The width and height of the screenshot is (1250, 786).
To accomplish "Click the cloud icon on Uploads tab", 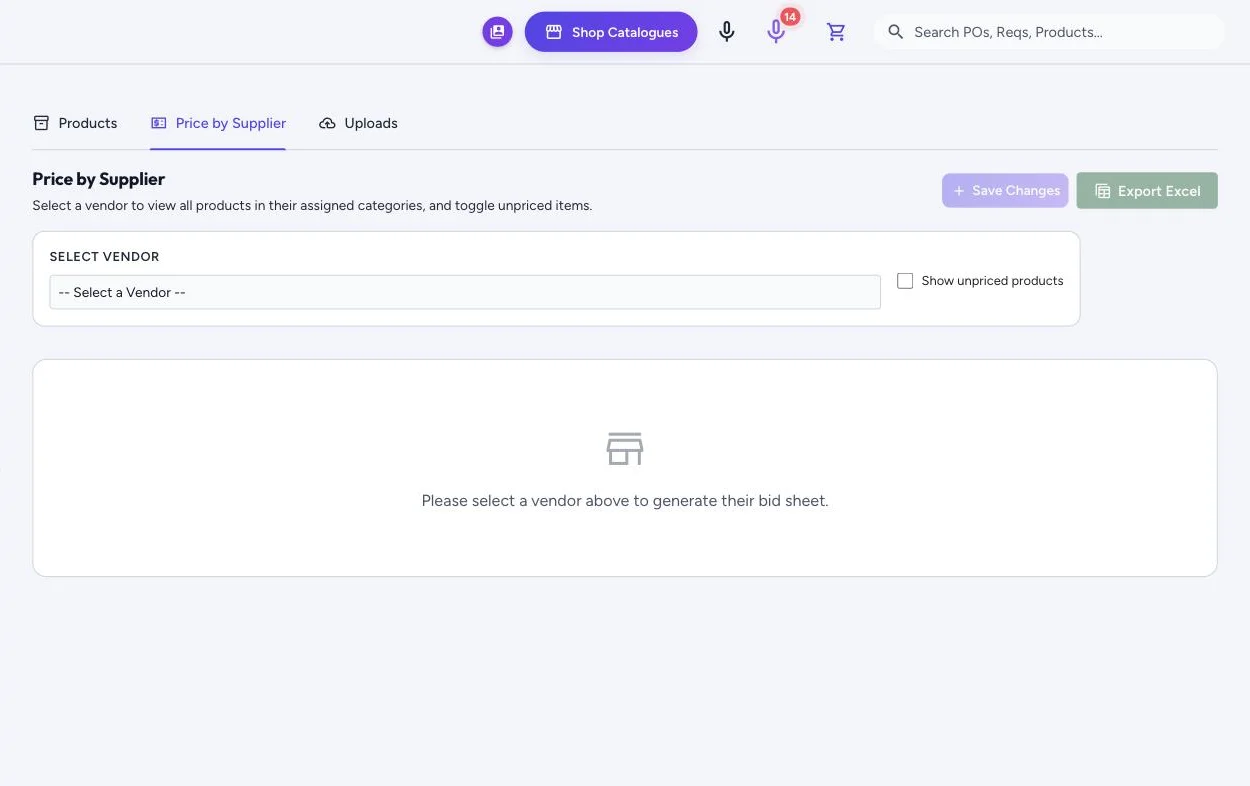I will click(x=327, y=123).
